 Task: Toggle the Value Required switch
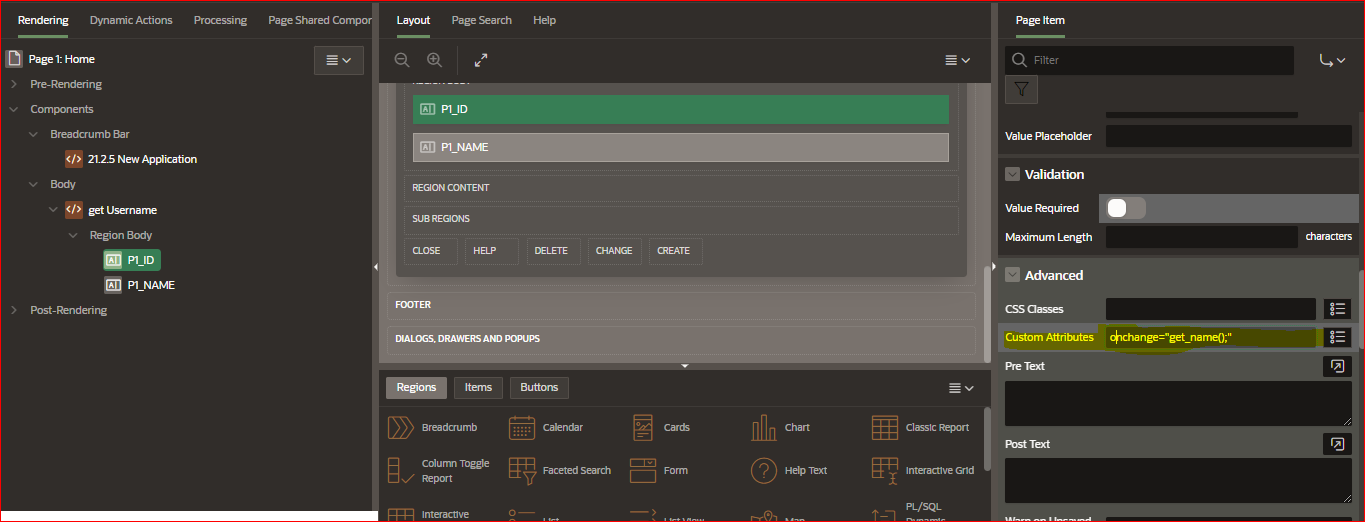click(1125, 208)
